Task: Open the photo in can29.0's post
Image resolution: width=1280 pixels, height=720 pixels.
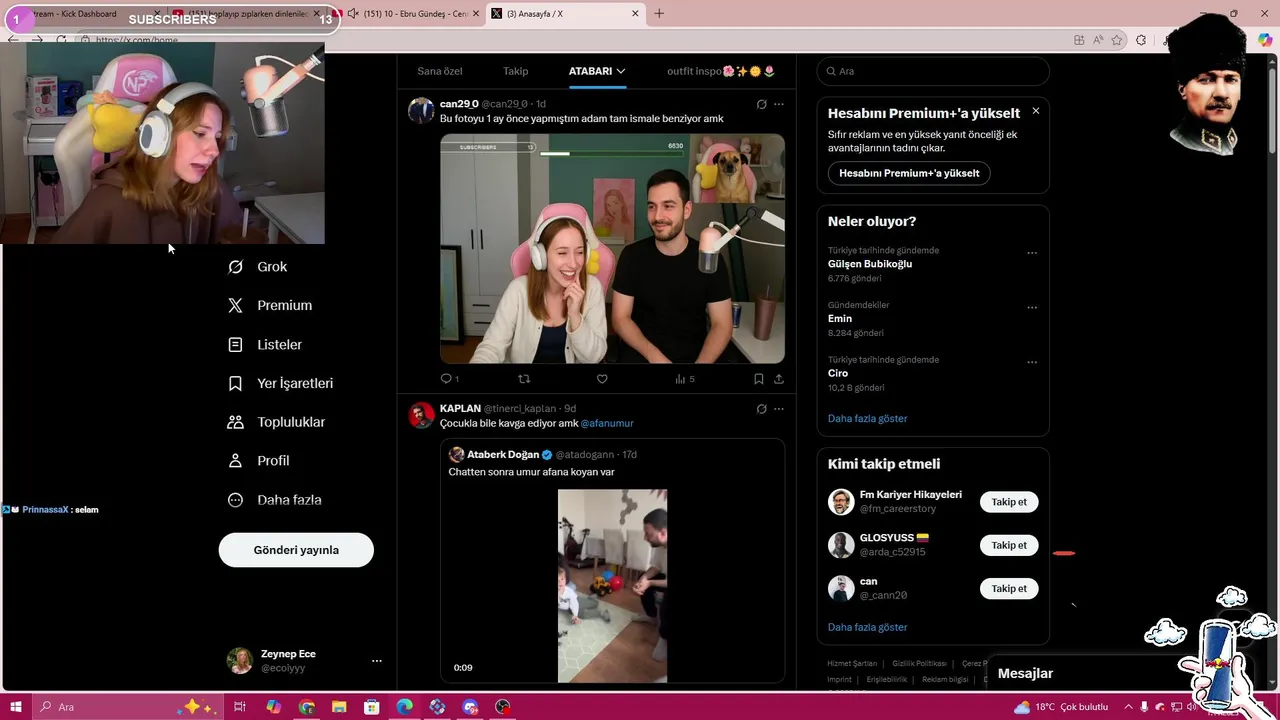Action: coord(612,248)
